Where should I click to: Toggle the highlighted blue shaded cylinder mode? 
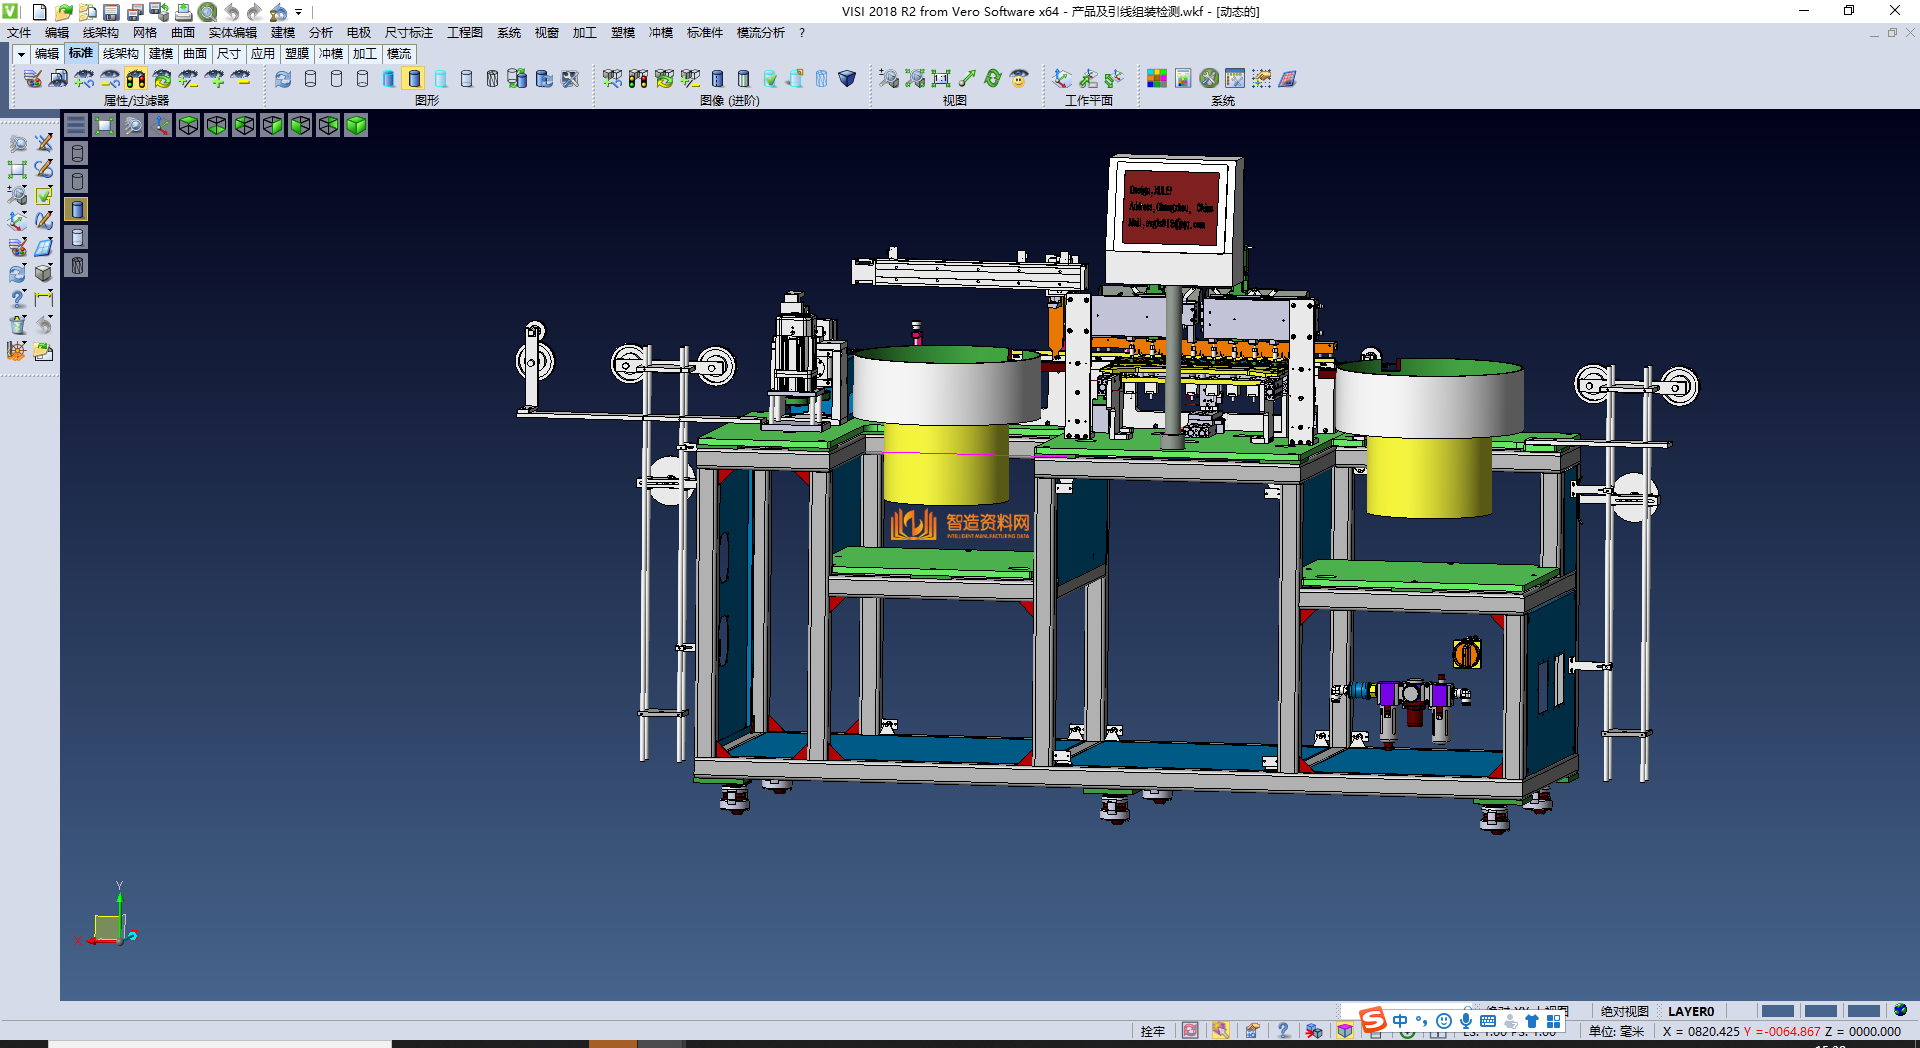414,79
